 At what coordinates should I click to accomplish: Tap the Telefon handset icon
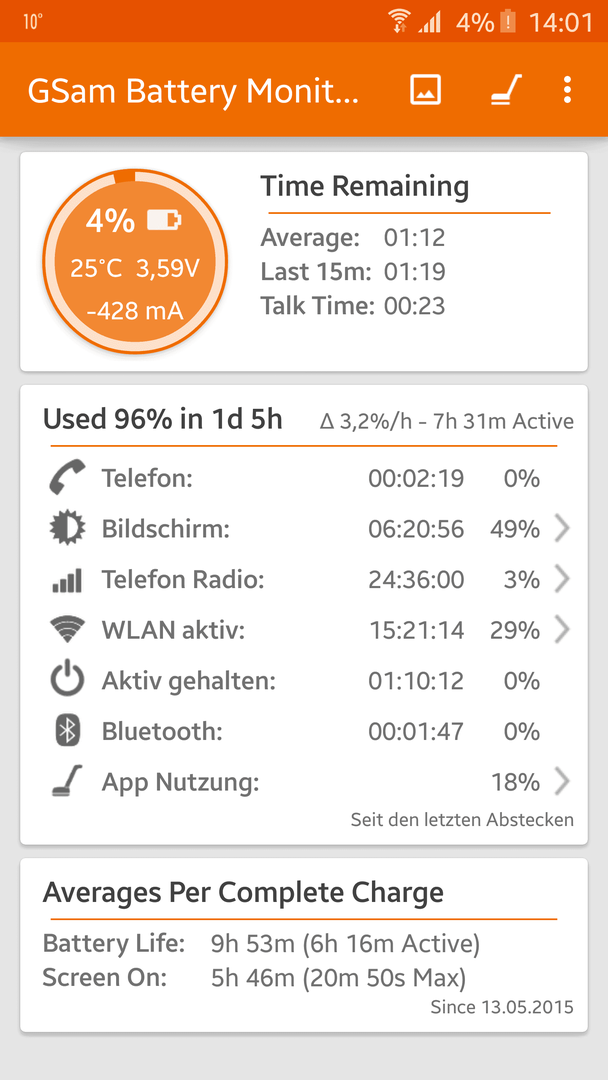click(x=67, y=478)
